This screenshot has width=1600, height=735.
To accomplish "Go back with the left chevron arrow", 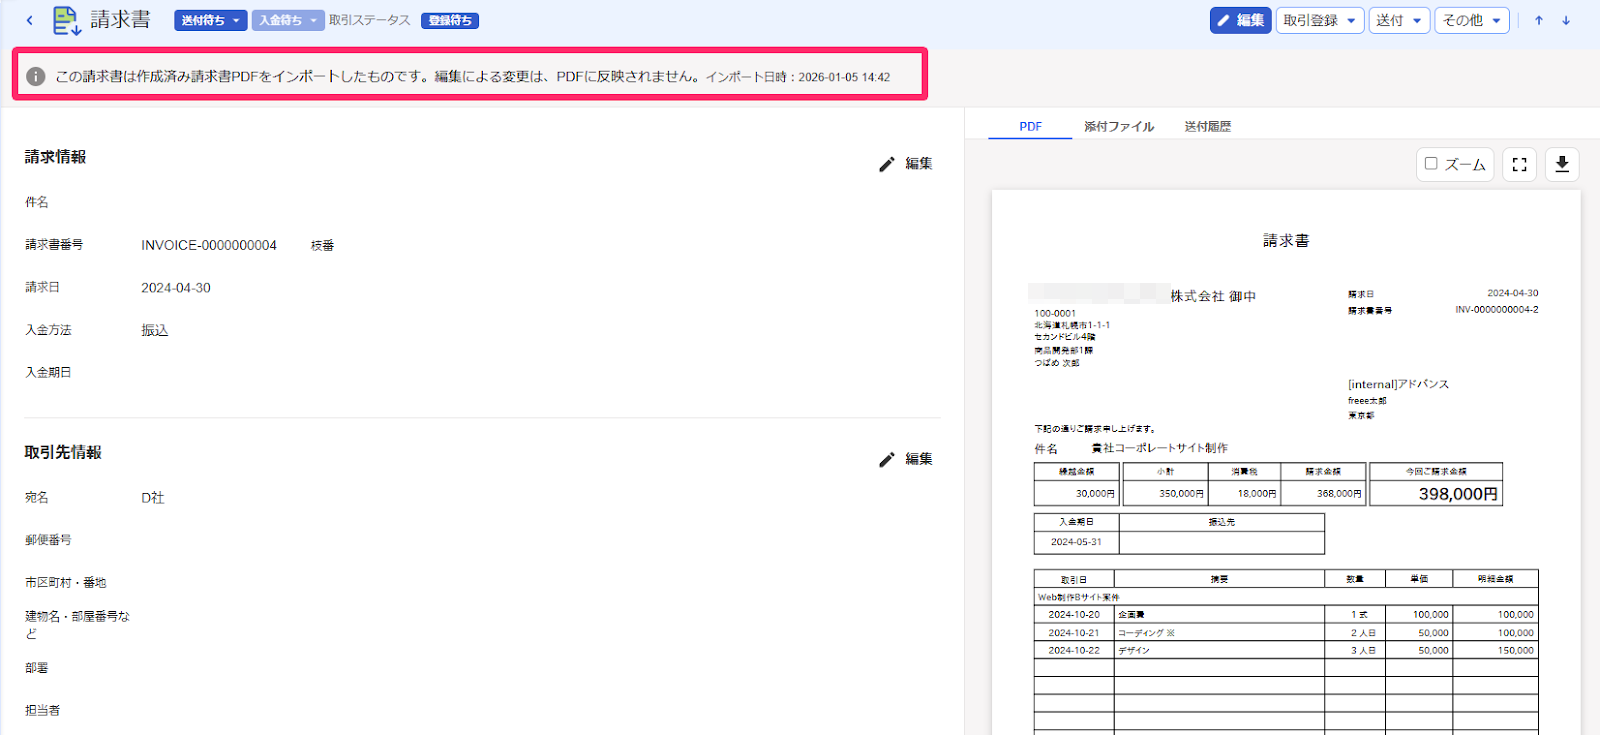I will pyautogui.click(x=30, y=20).
